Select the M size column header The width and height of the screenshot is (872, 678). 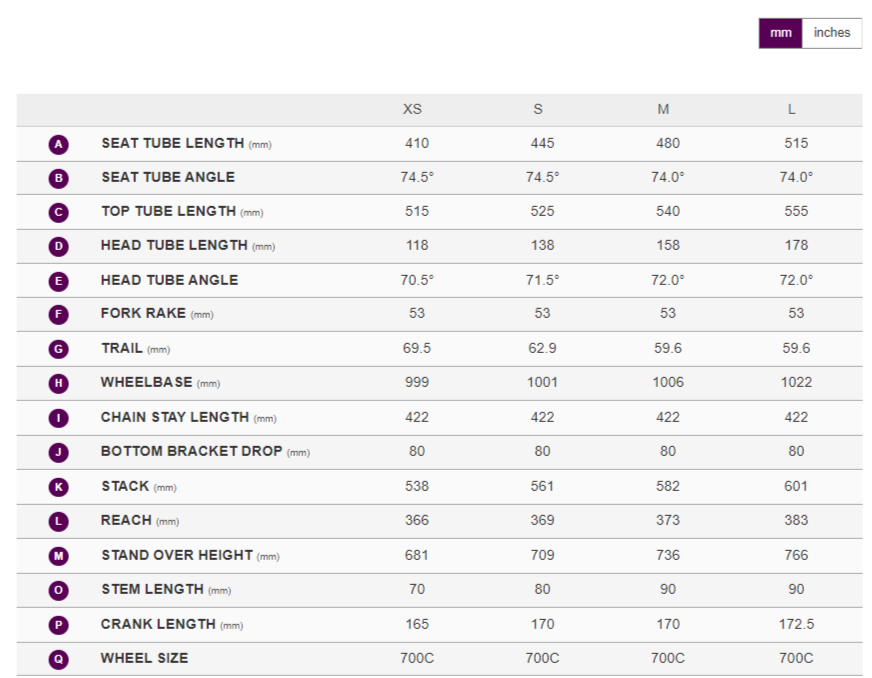[663, 109]
